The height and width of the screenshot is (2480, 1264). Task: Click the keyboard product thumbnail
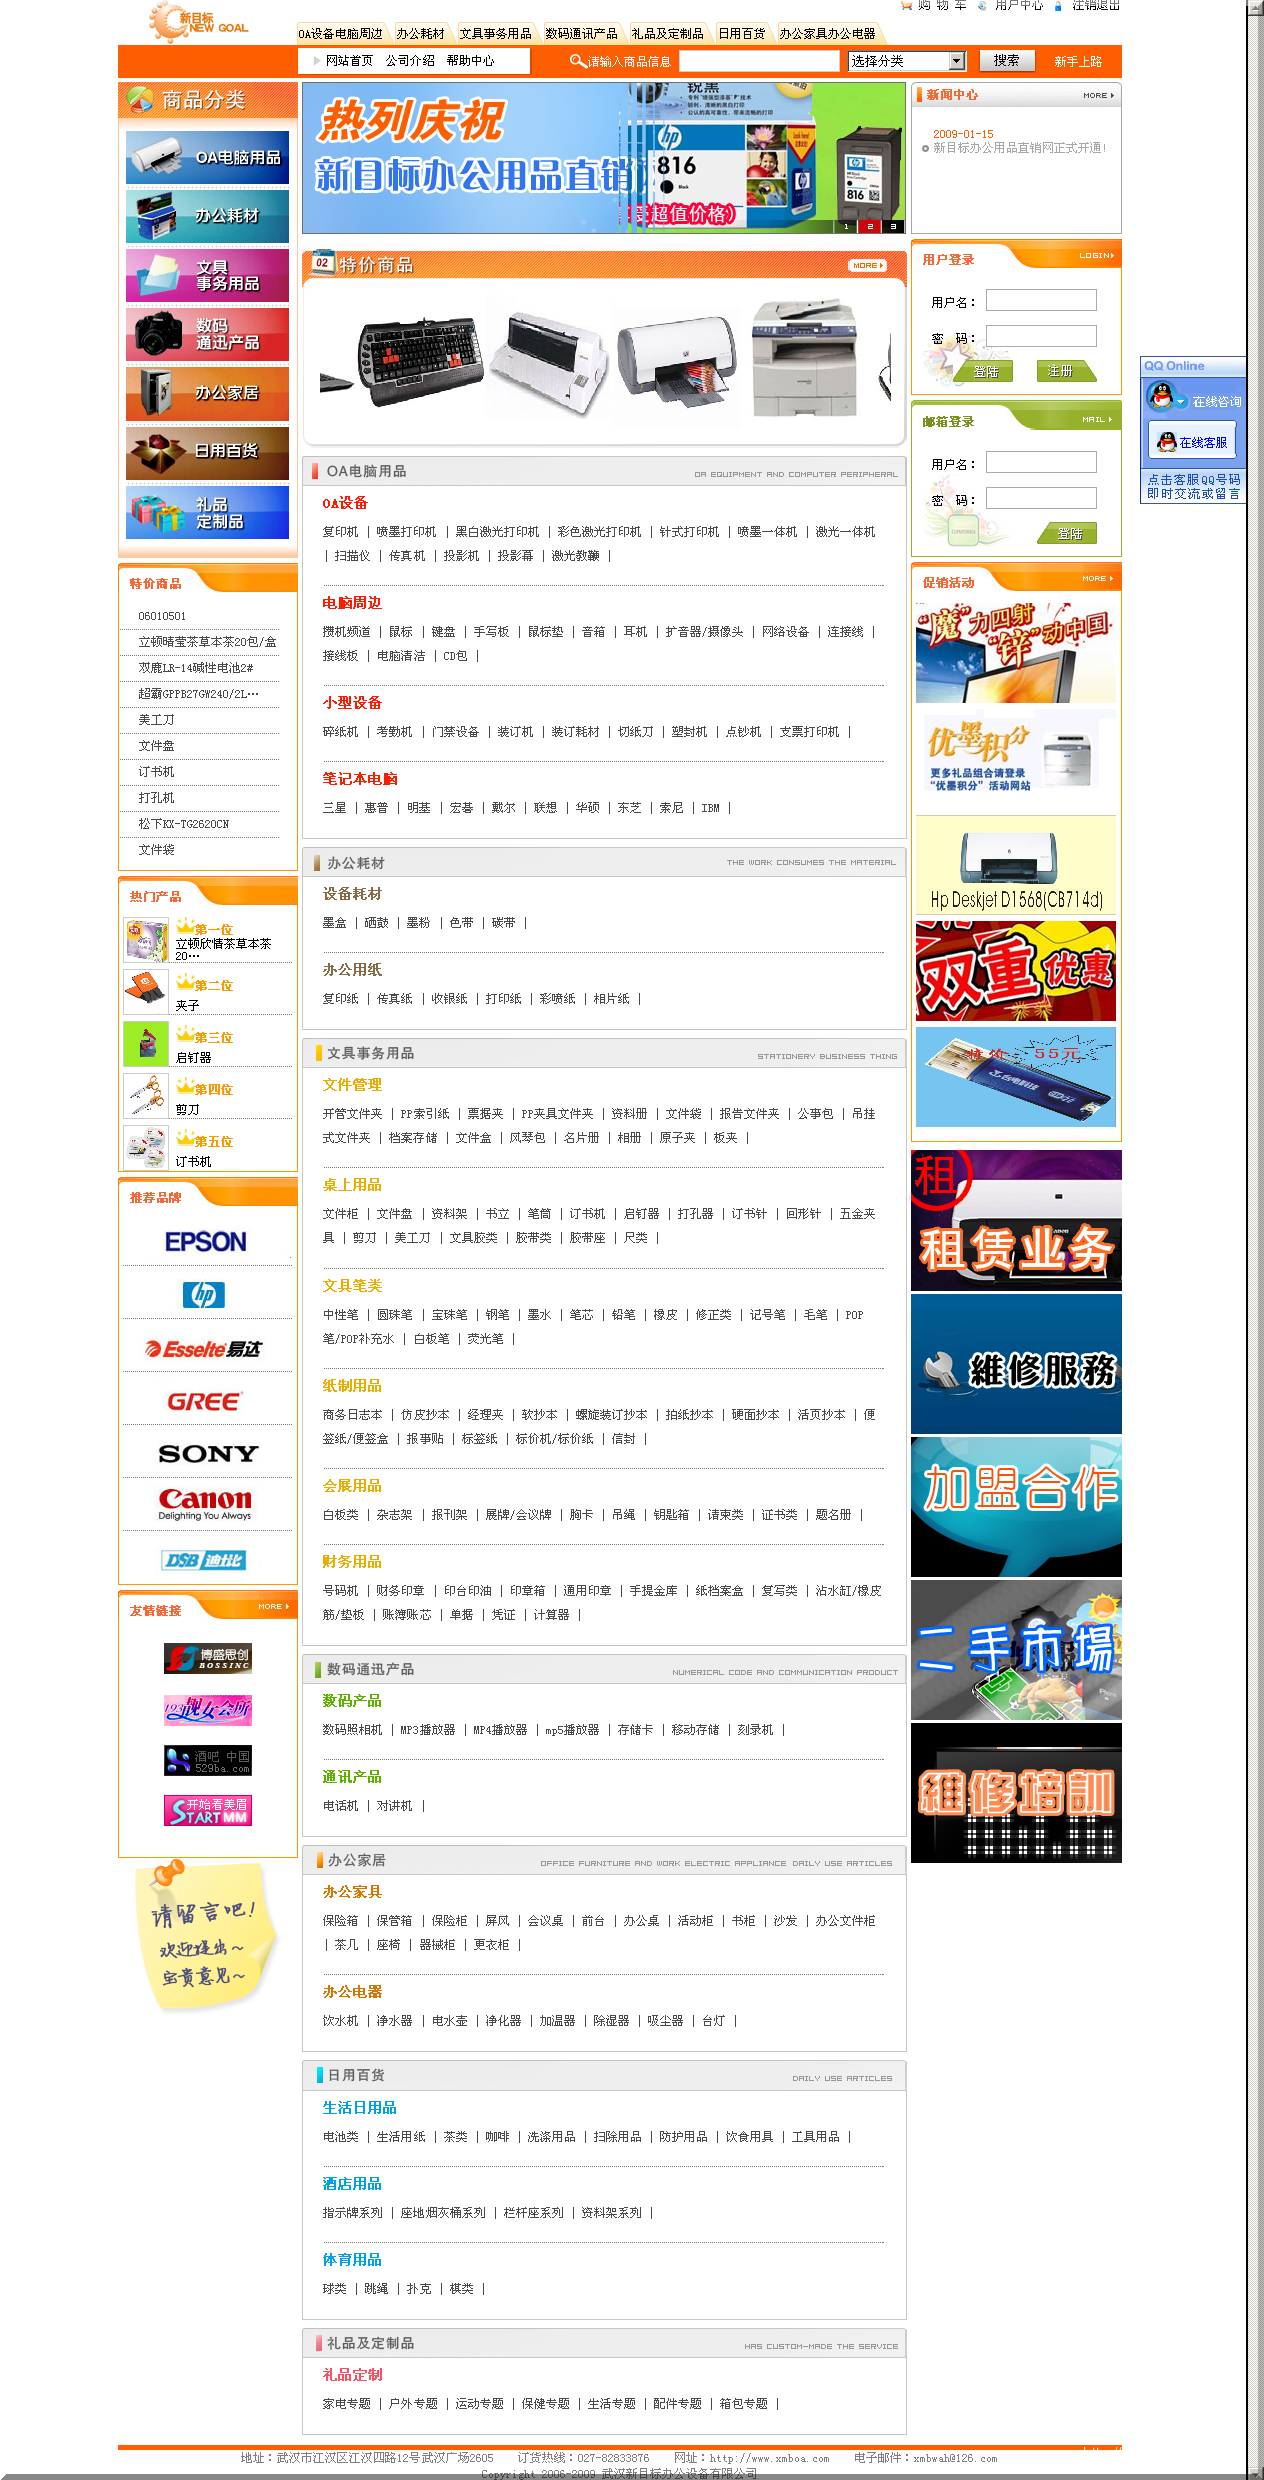click(x=420, y=360)
